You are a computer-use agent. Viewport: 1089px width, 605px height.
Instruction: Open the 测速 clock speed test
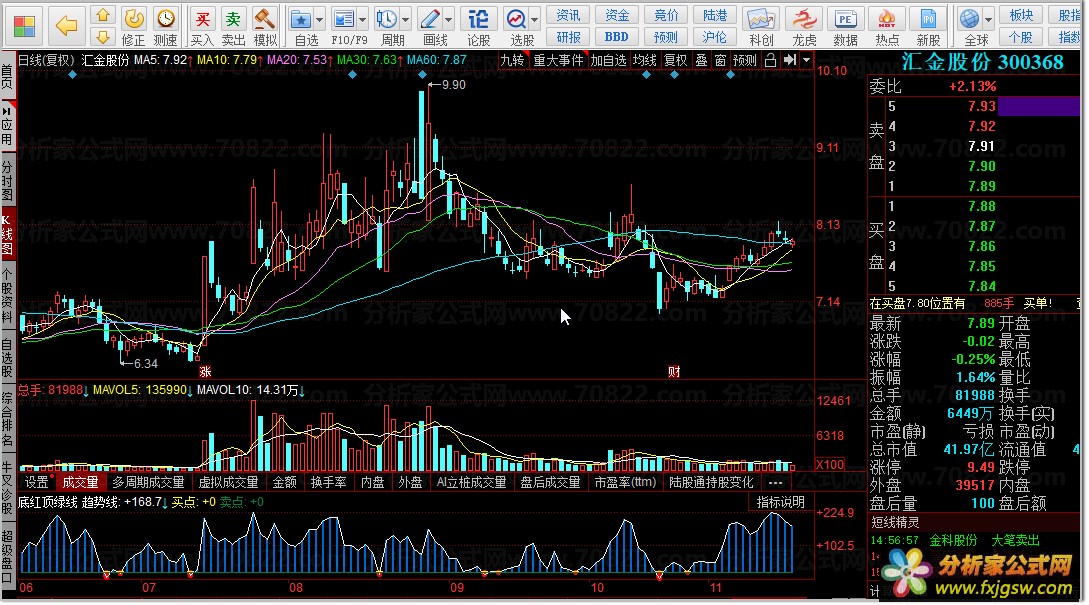pyautogui.click(x=165, y=26)
